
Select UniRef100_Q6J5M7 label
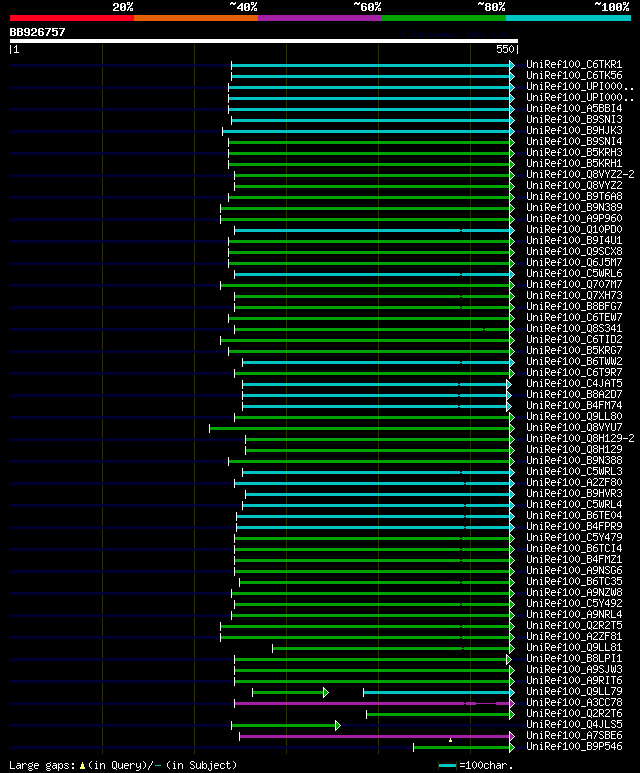pyautogui.click(x=574, y=263)
